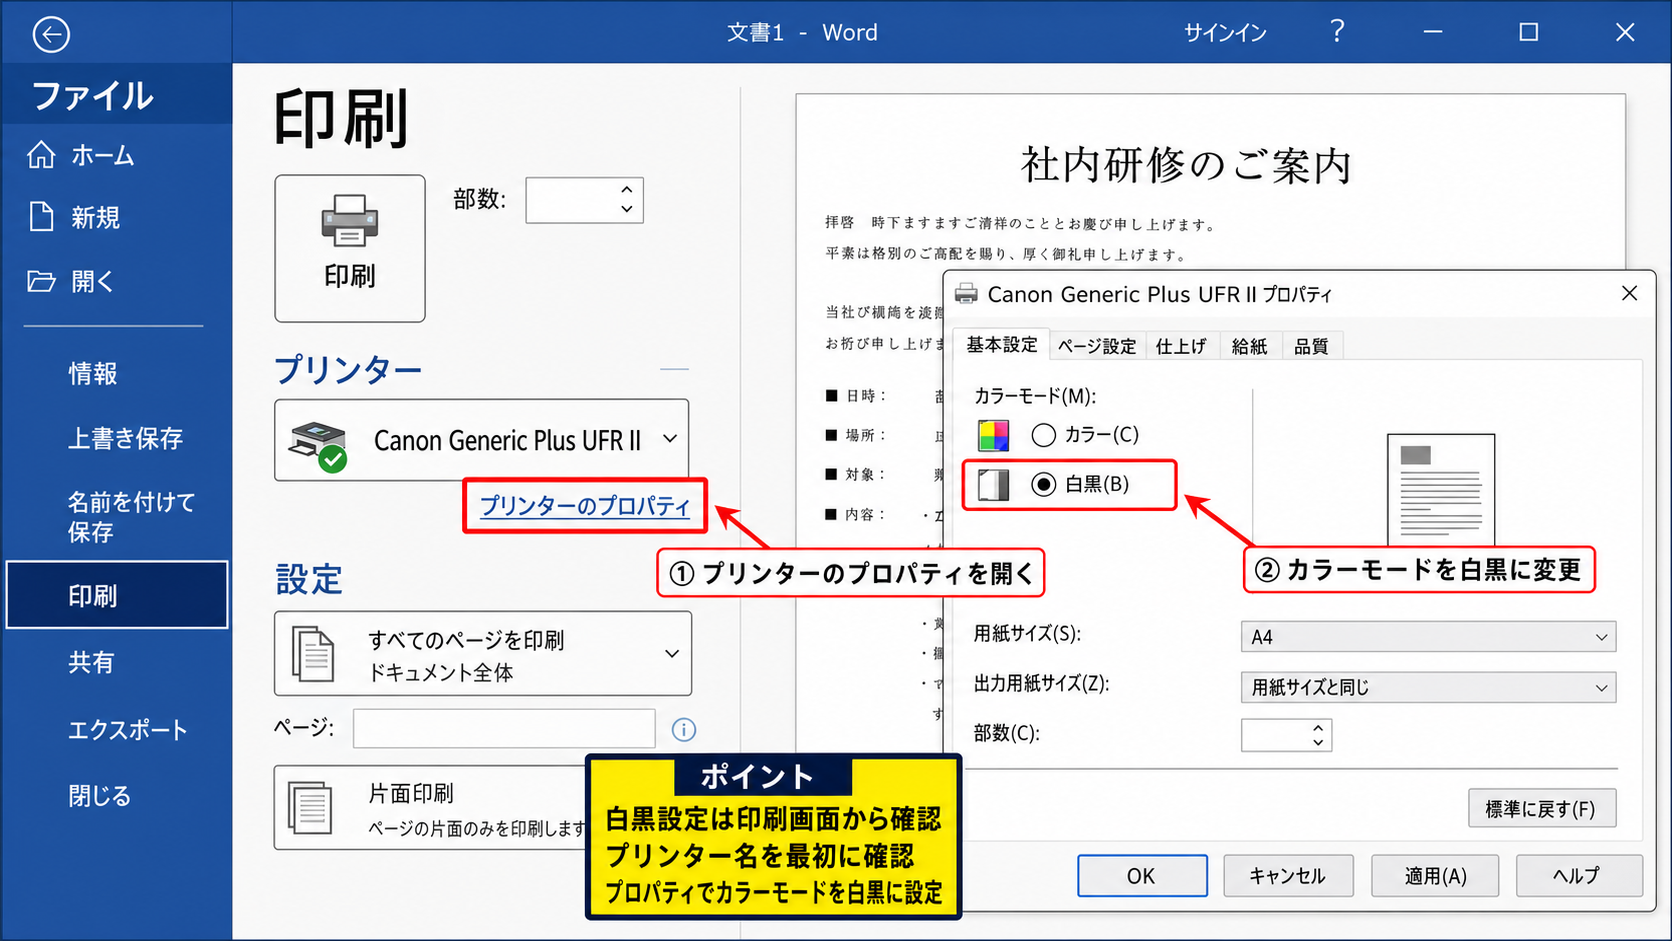Viewport: 1672px width, 941px height.
Task: Open the 共有 sidebar item
Action: [x=91, y=662]
